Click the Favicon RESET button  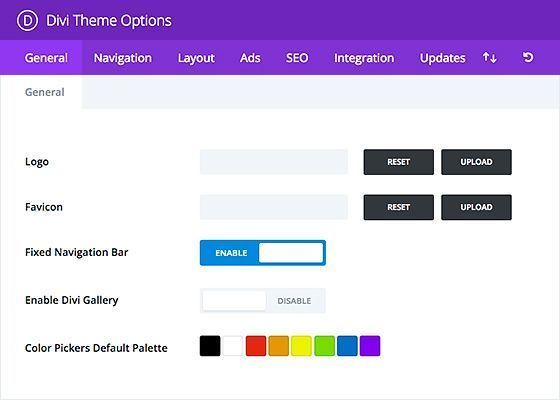[399, 207]
